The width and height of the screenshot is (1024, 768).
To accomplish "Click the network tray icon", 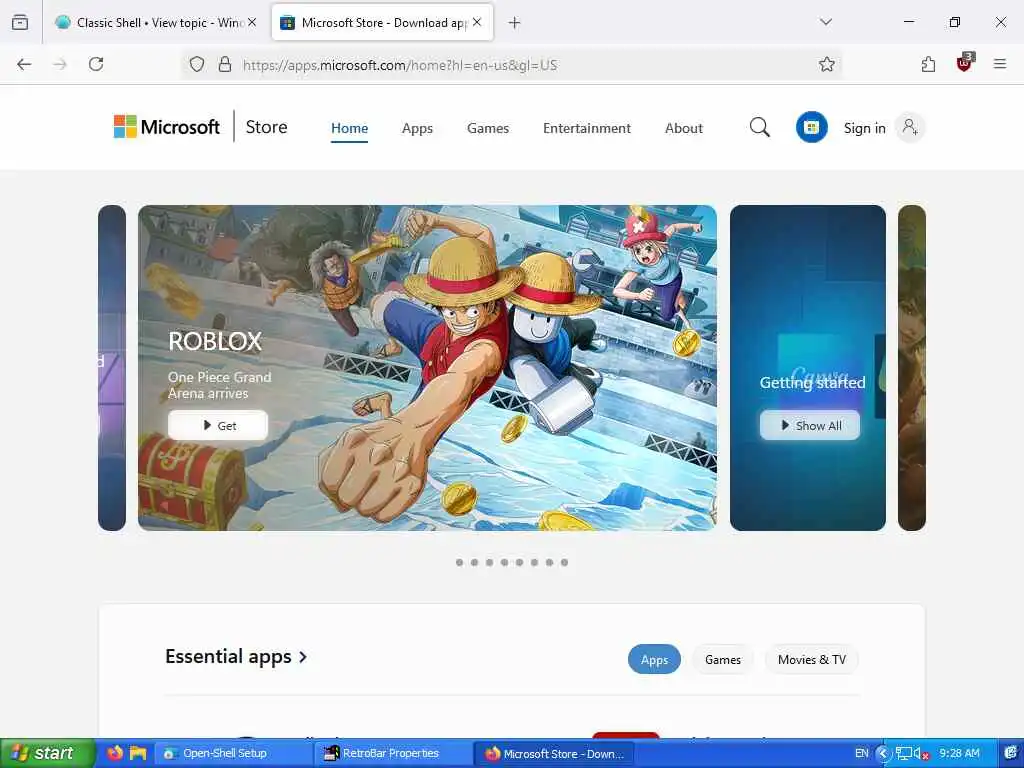I will (904, 753).
